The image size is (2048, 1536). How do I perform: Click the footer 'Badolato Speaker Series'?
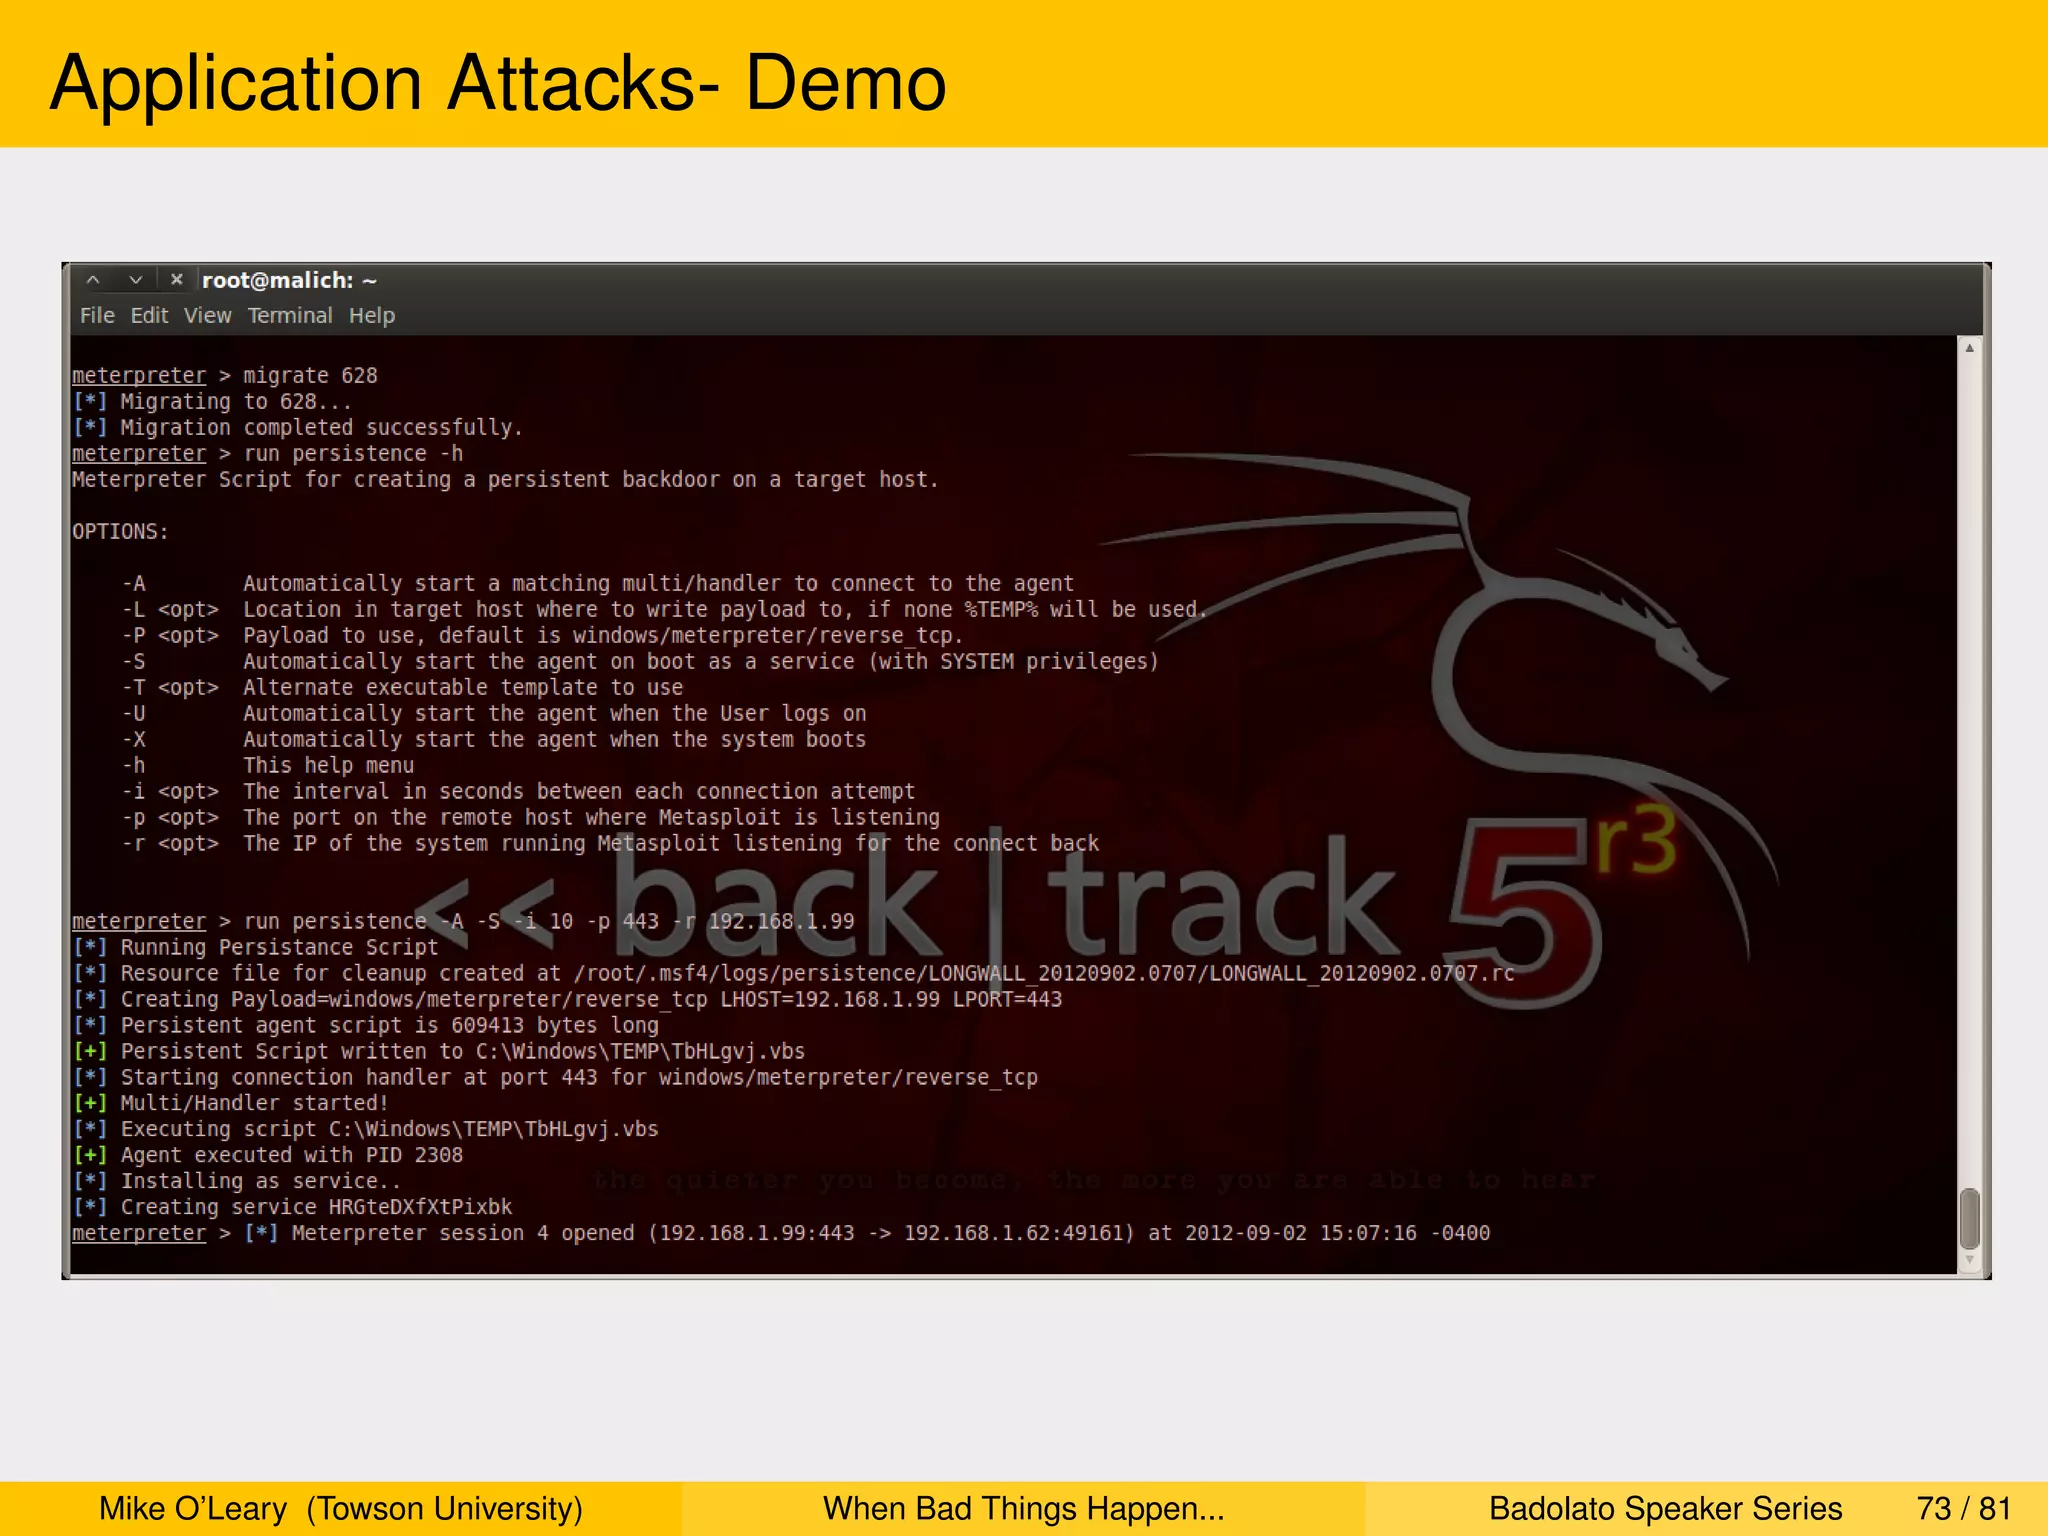(x=1665, y=1508)
